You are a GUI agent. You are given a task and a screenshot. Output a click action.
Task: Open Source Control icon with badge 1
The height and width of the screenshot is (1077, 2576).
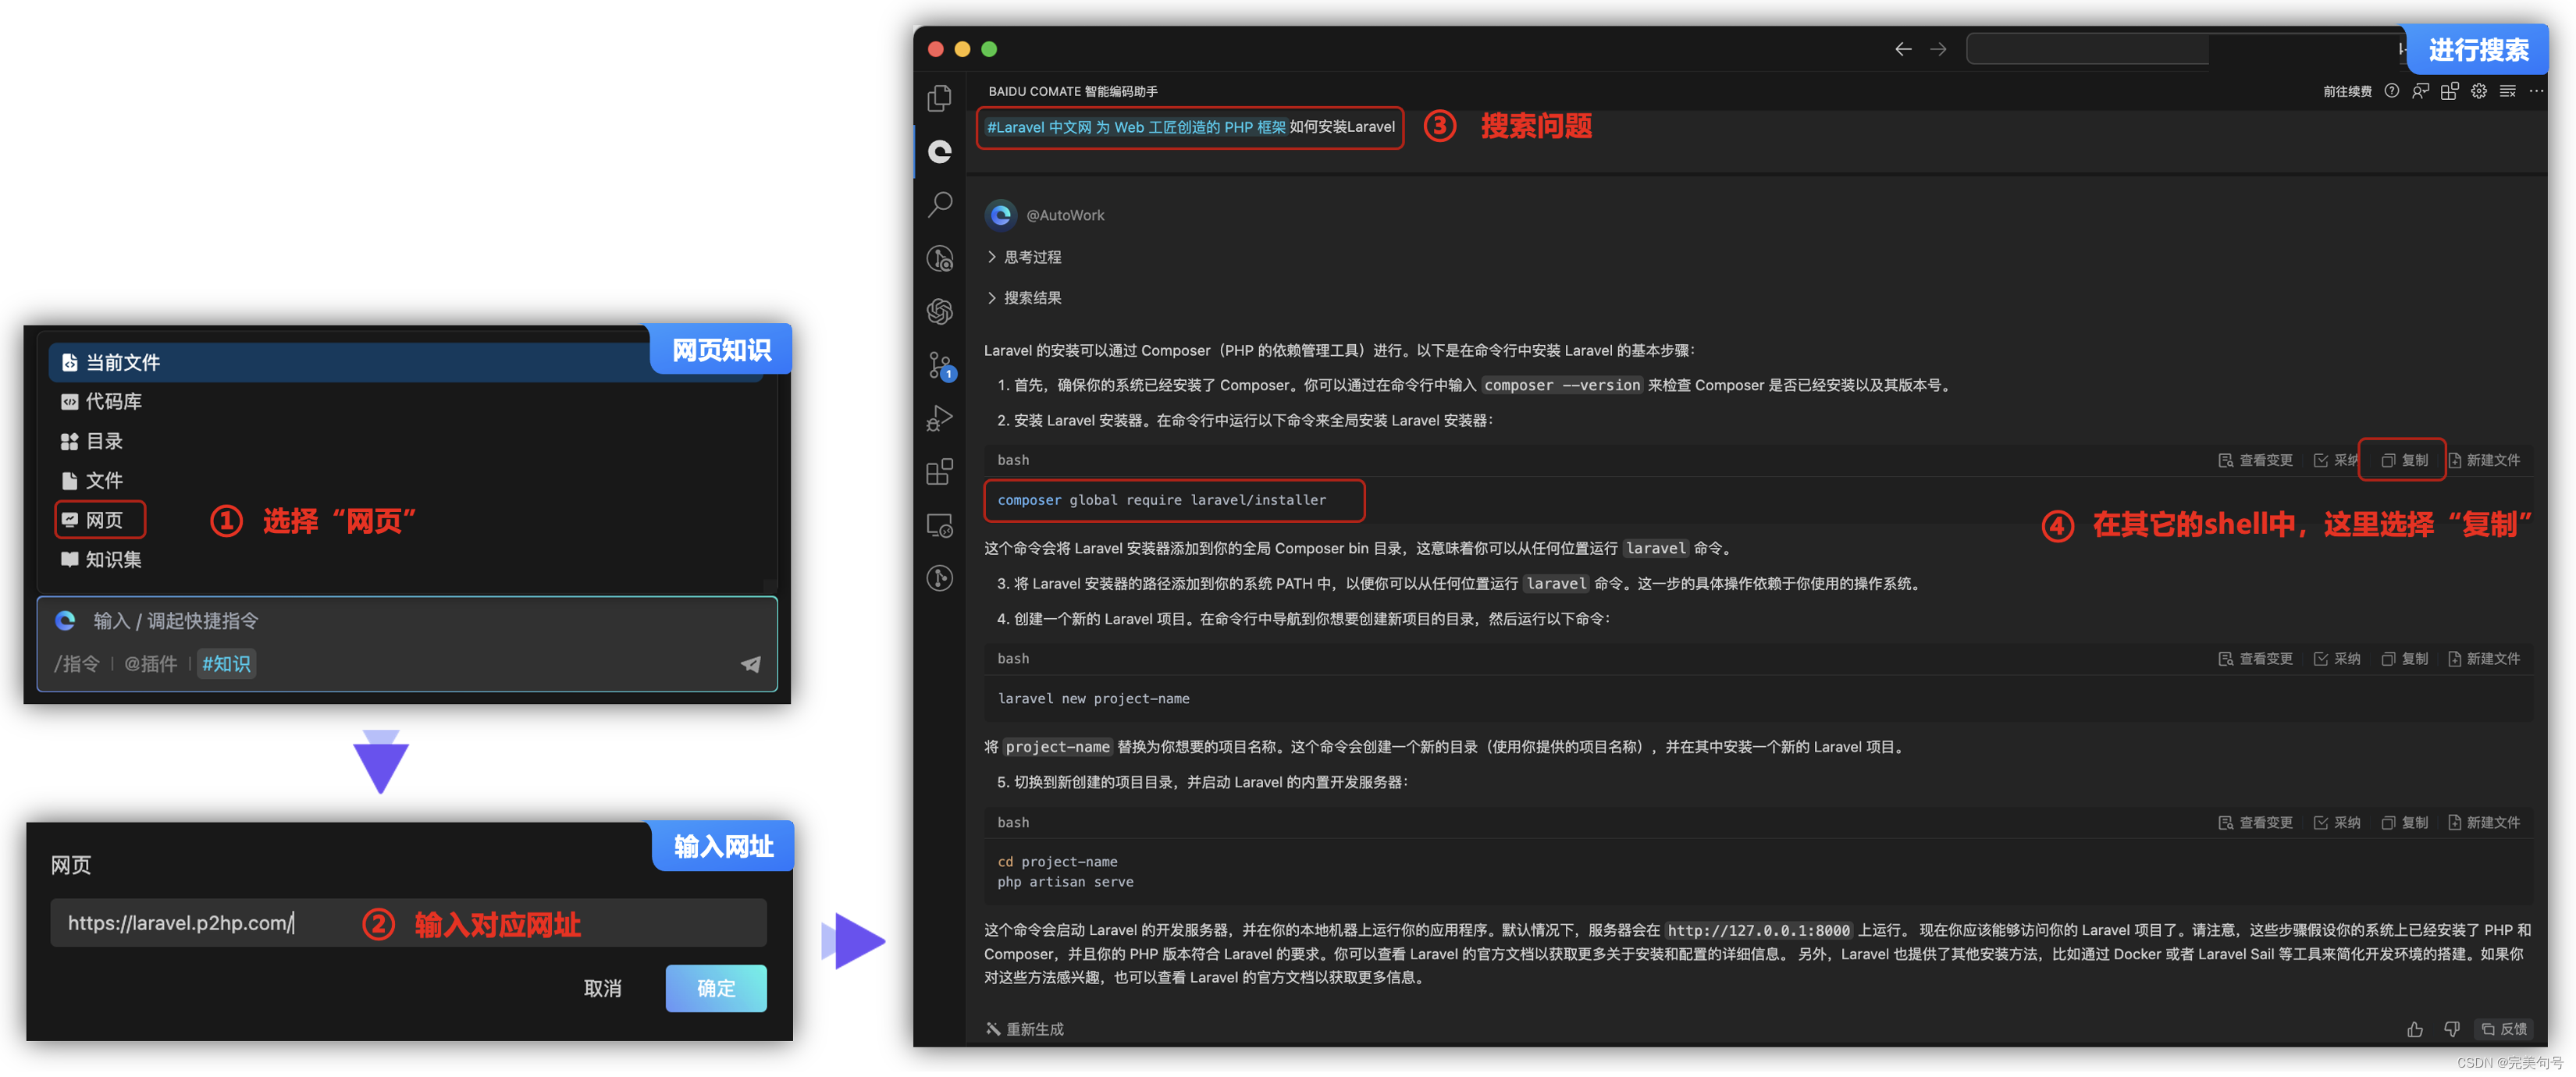(x=940, y=366)
